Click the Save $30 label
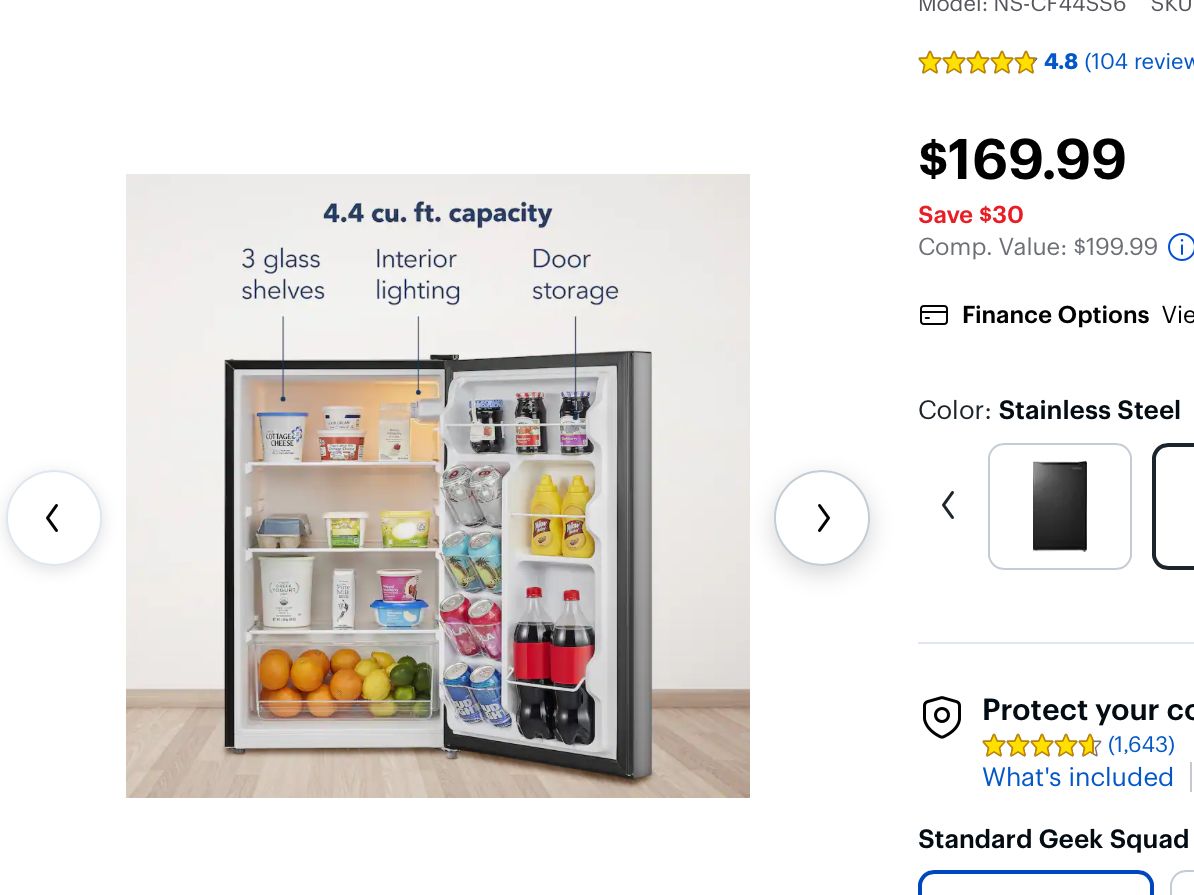Screen dimensions: 1194x895 970,215
